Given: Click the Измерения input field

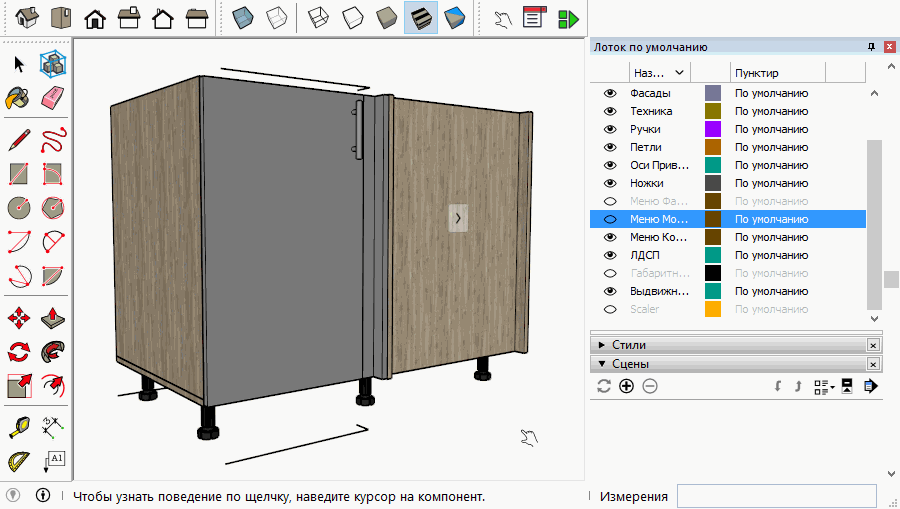Looking at the screenshot, I should (776, 496).
